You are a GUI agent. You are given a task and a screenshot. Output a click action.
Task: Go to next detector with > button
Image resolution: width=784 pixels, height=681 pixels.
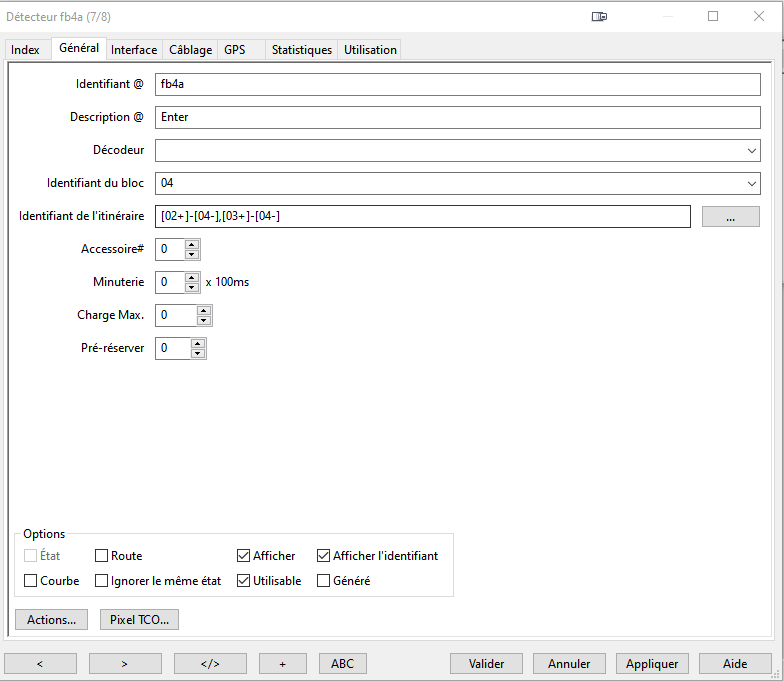(x=125, y=663)
